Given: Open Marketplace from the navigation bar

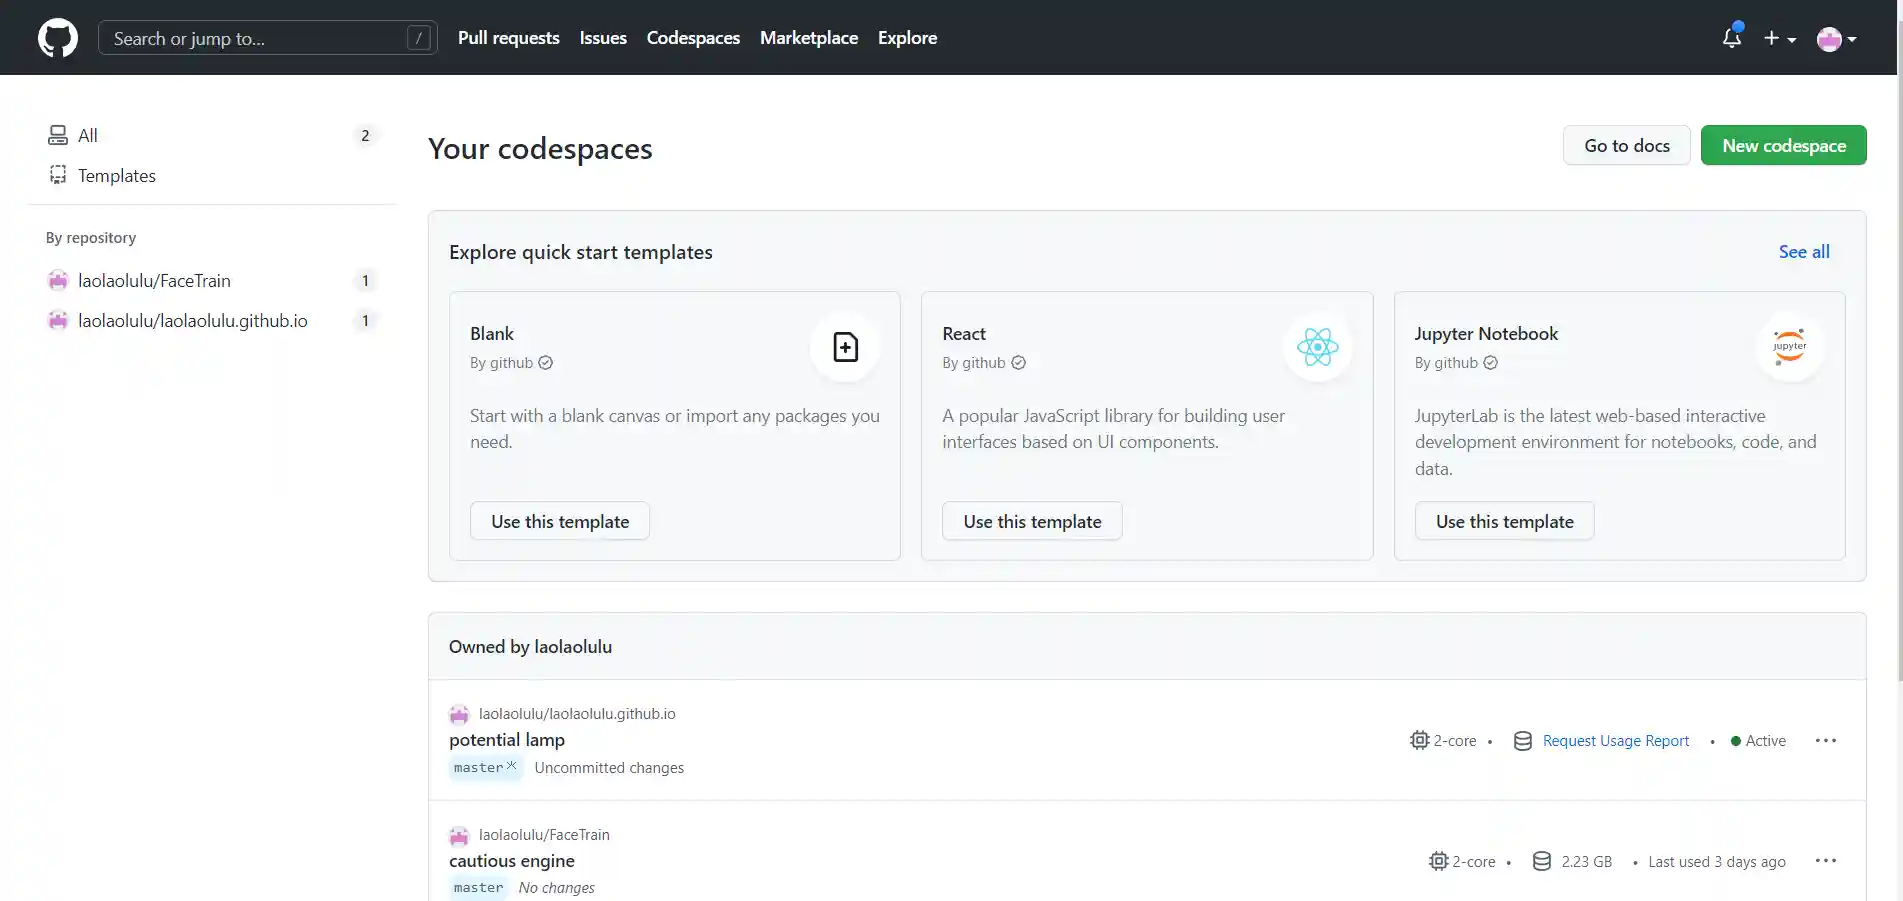Looking at the screenshot, I should tap(808, 38).
